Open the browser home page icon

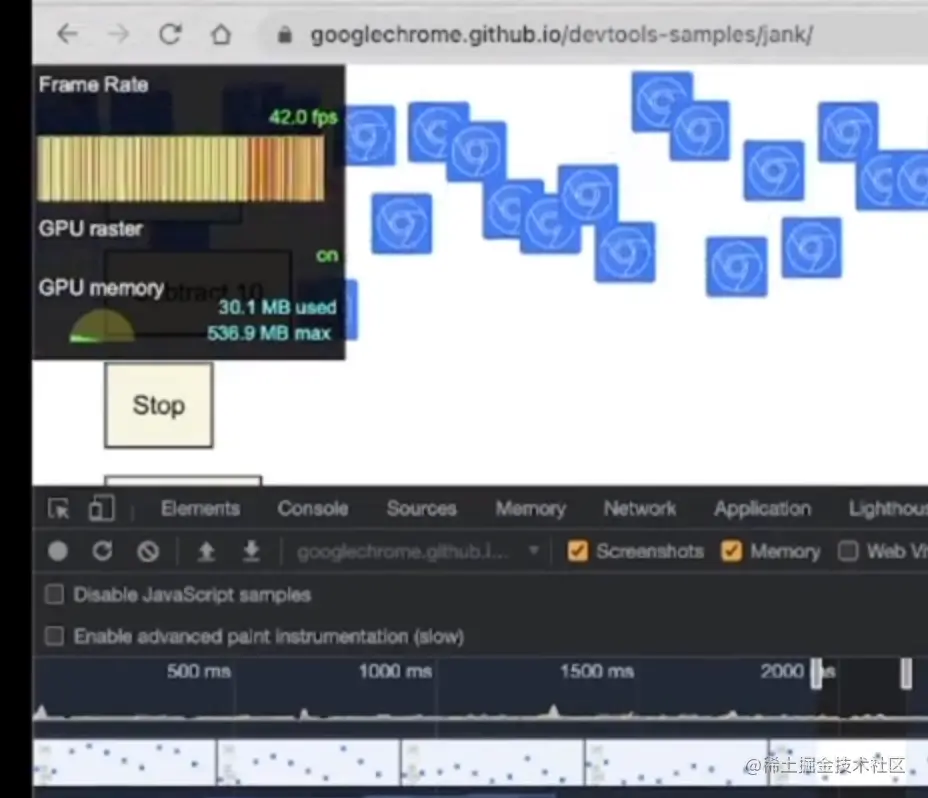pyautogui.click(x=221, y=34)
